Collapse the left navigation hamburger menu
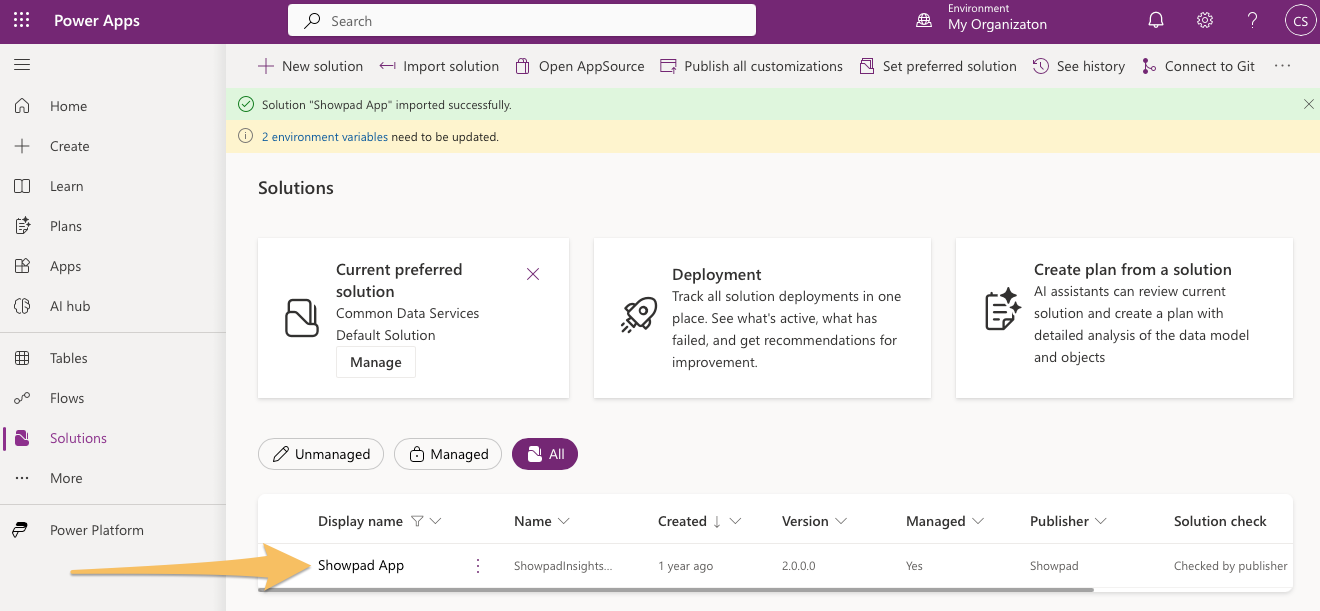This screenshot has height=611, width=1320. coord(22,65)
